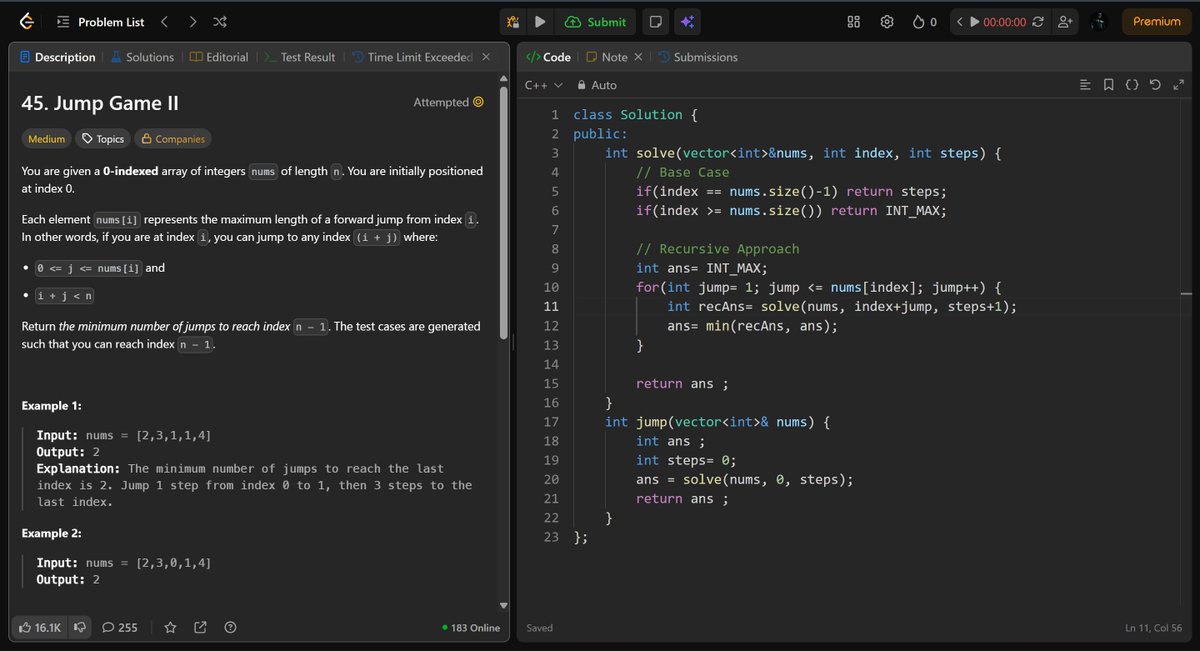Click the '45. Jump Game II' title
Image resolution: width=1200 pixels, height=651 pixels.
pyautogui.click(x=100, y=103)
